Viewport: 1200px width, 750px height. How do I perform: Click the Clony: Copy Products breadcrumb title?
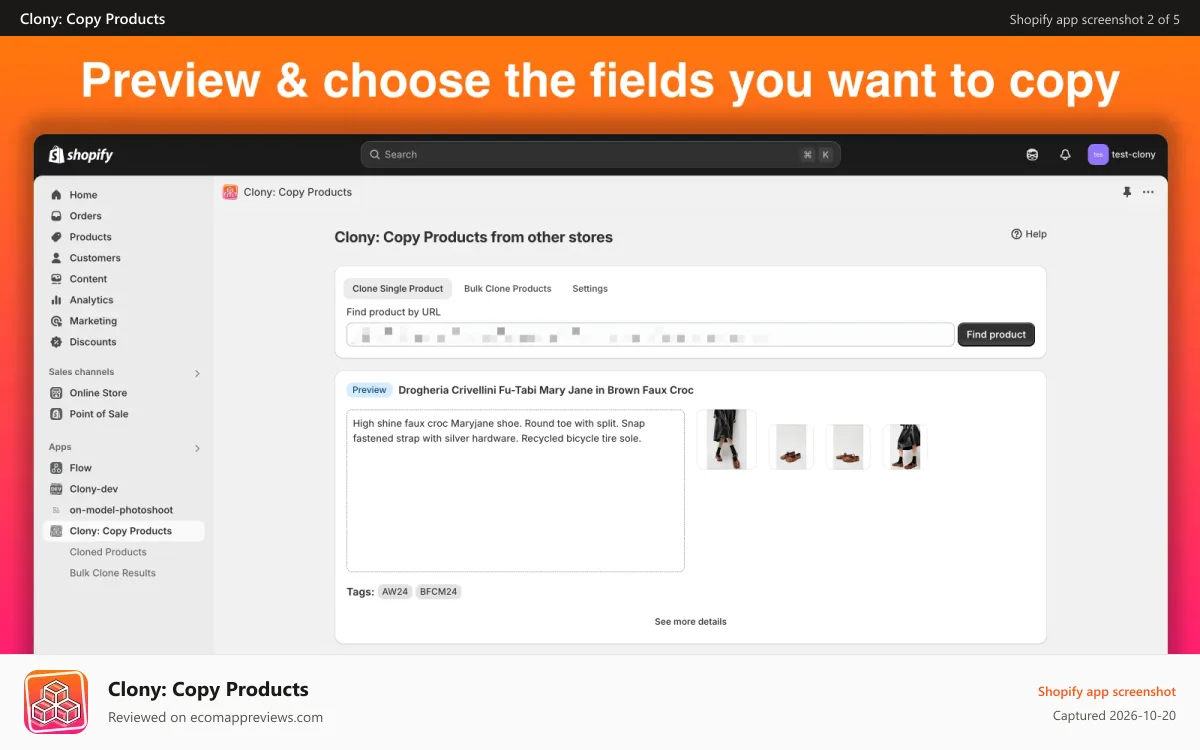[x=298, y=192]
